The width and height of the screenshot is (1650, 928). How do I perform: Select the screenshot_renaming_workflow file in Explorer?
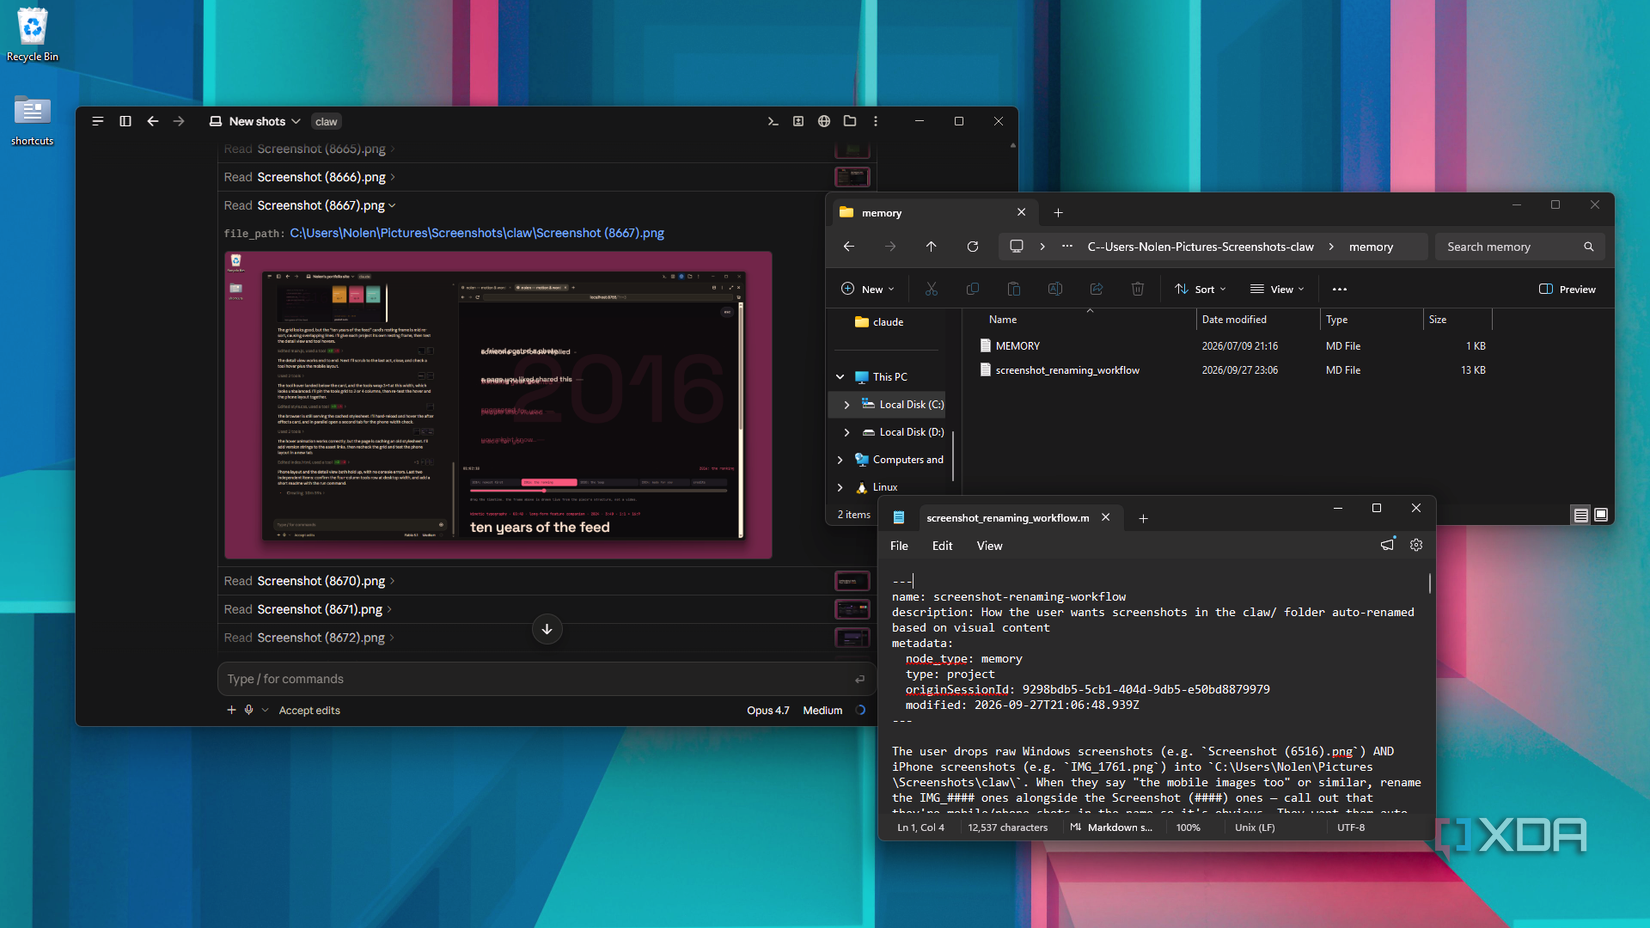(1067, 370)
